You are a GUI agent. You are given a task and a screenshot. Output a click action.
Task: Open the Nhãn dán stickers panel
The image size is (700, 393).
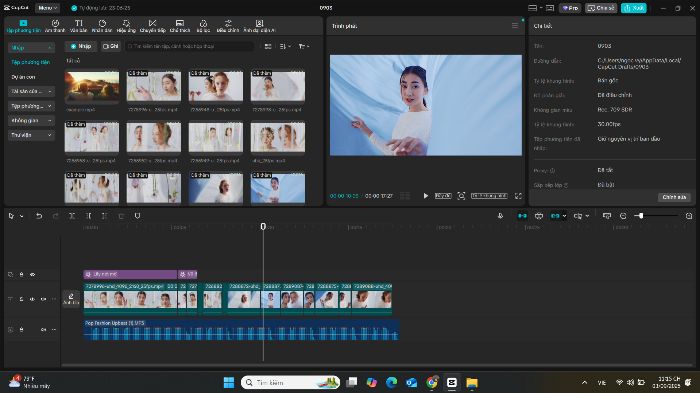pyautogui.click(x=102, y=26)
